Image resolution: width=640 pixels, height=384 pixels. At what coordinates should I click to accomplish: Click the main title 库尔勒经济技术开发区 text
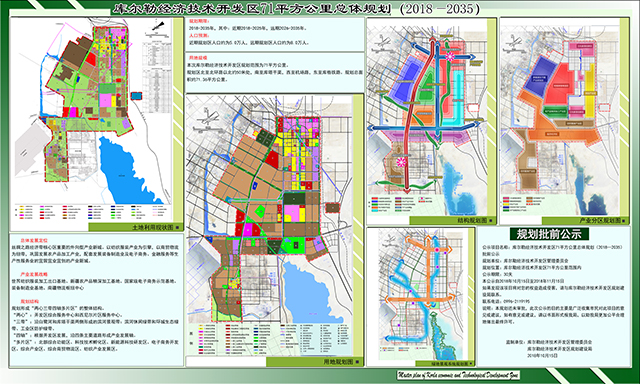(188, 8)
